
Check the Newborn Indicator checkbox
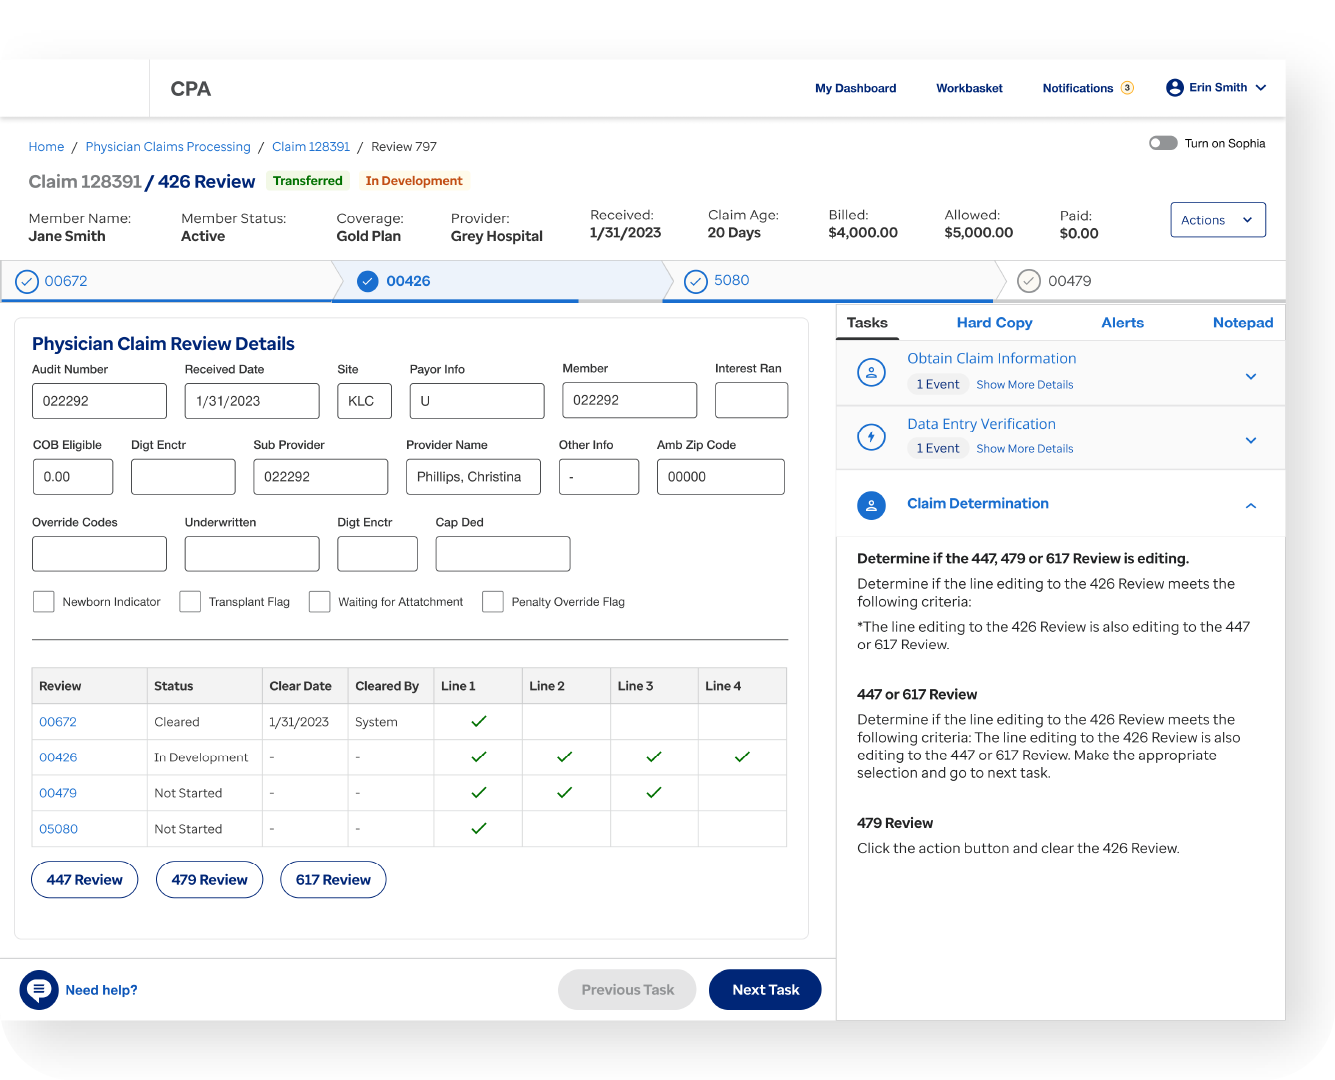pos(44,602)
